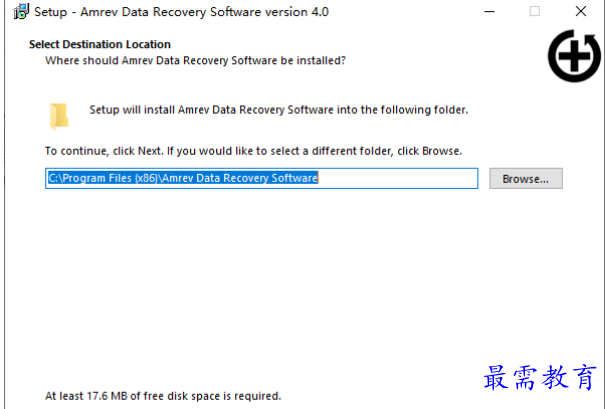Click the greyed-out maximize button
The width and height of the screenshot is (605, 409).
534,12
